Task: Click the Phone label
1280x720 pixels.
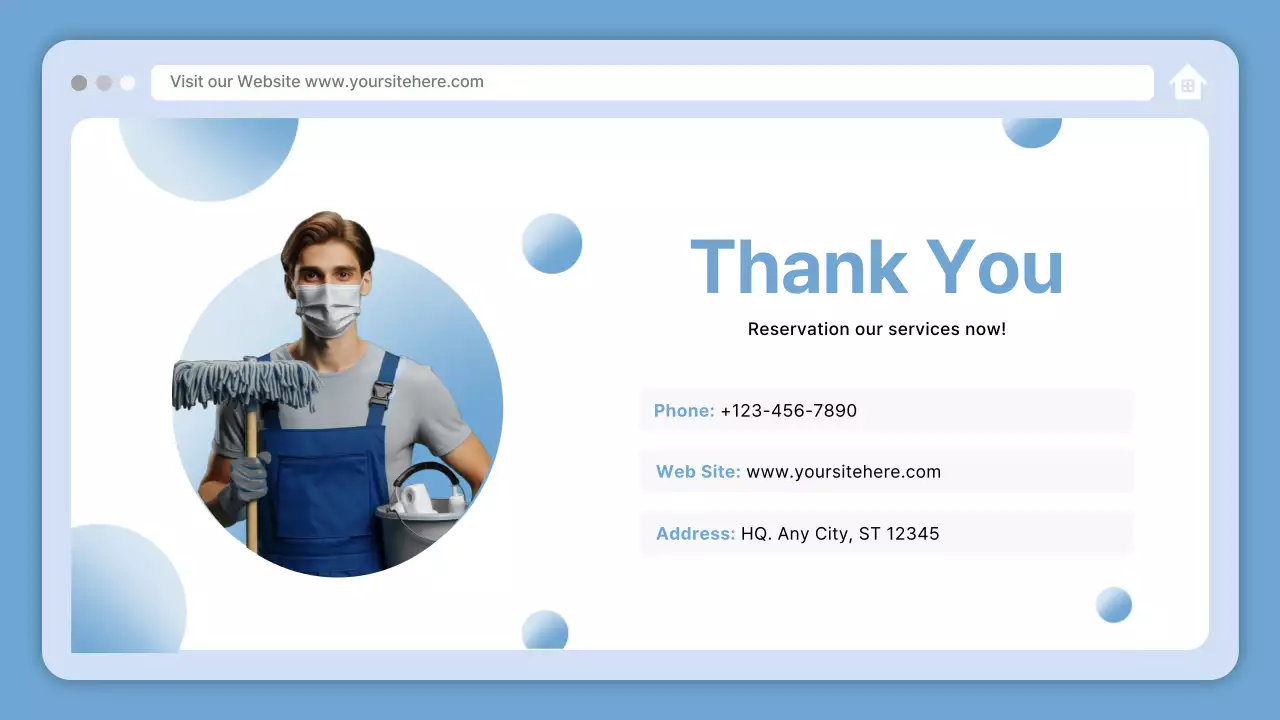Action: pyautogui.click(x=684, y=411)
